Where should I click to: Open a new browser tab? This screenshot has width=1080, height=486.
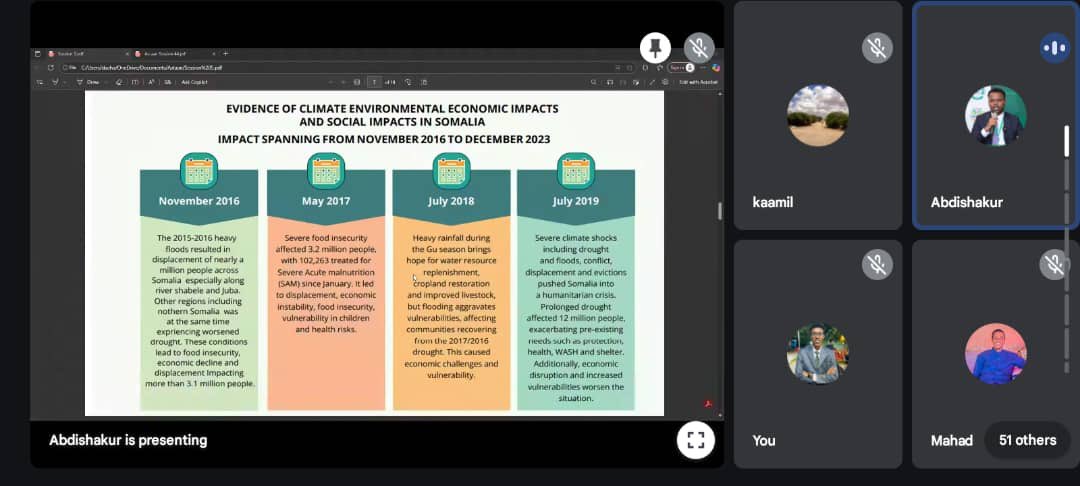225,54
